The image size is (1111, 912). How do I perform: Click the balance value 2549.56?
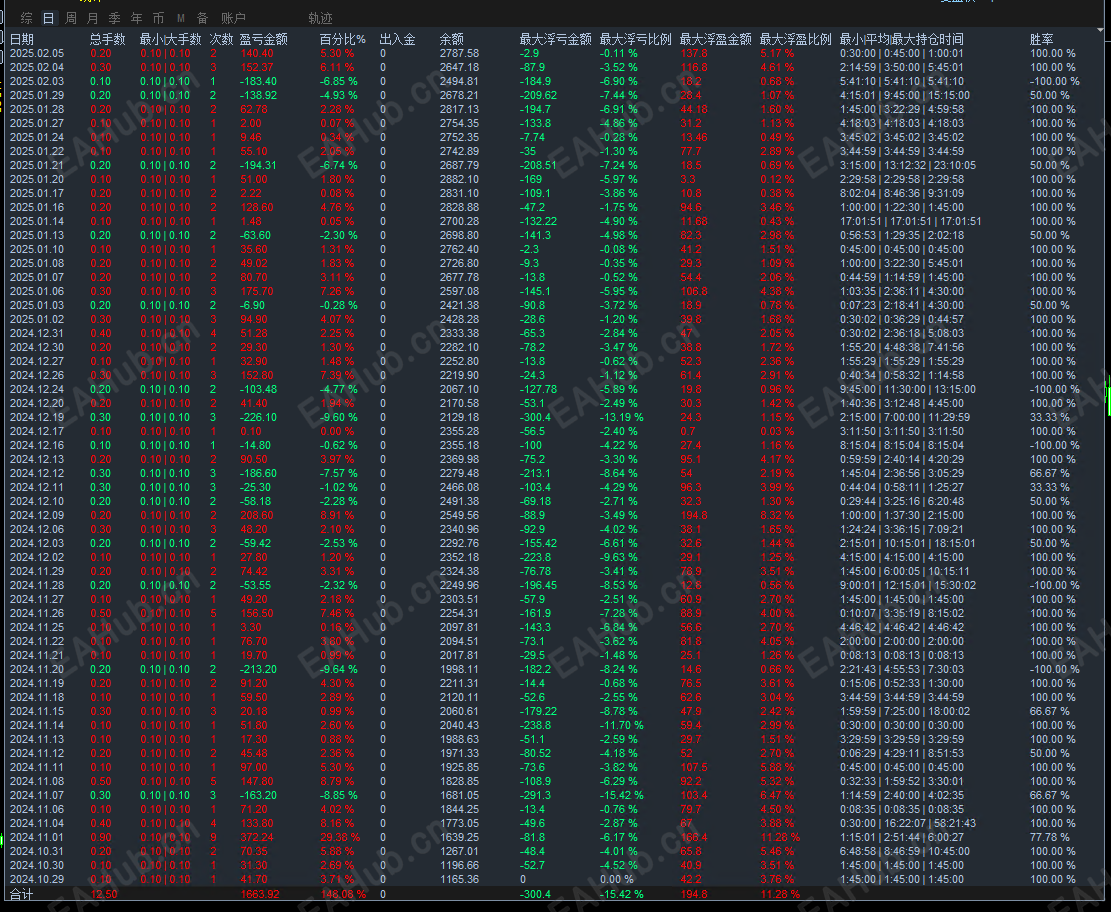(x=459, y=515)
